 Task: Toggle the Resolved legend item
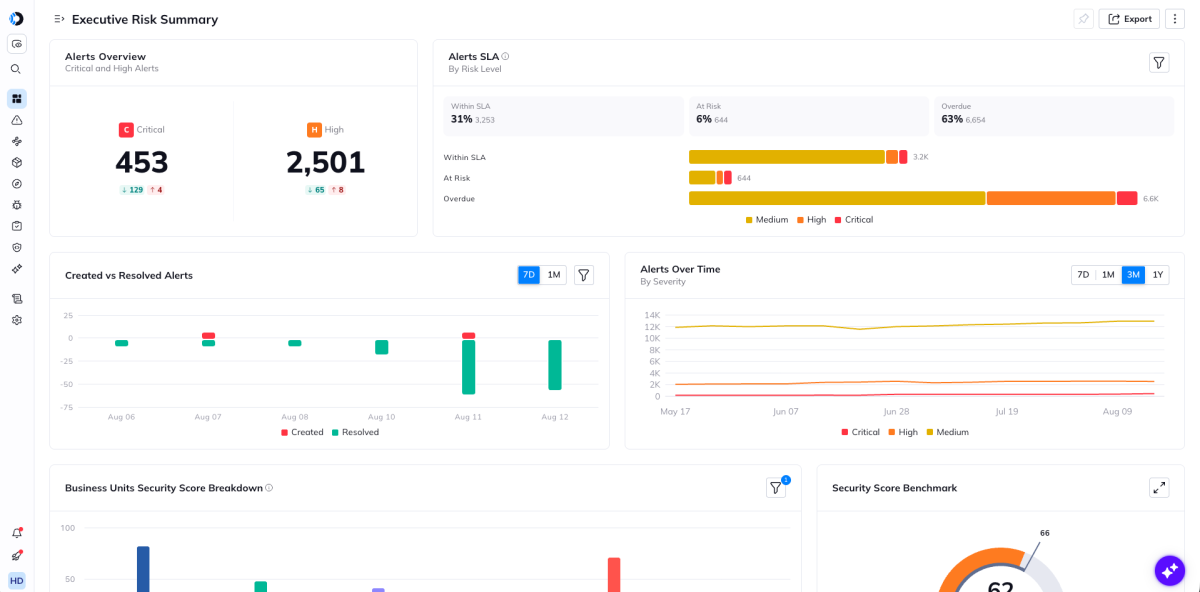pos(355,432)
